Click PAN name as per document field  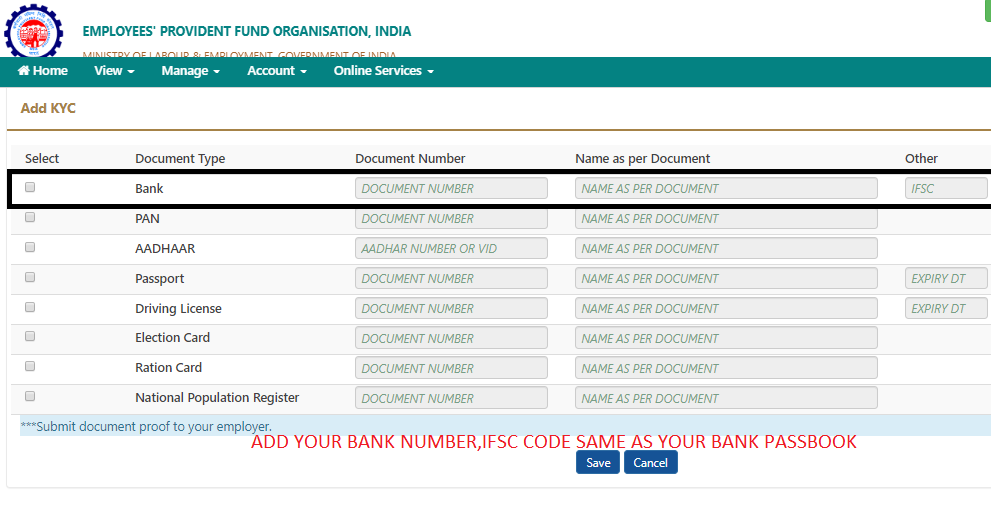[726, 218]
